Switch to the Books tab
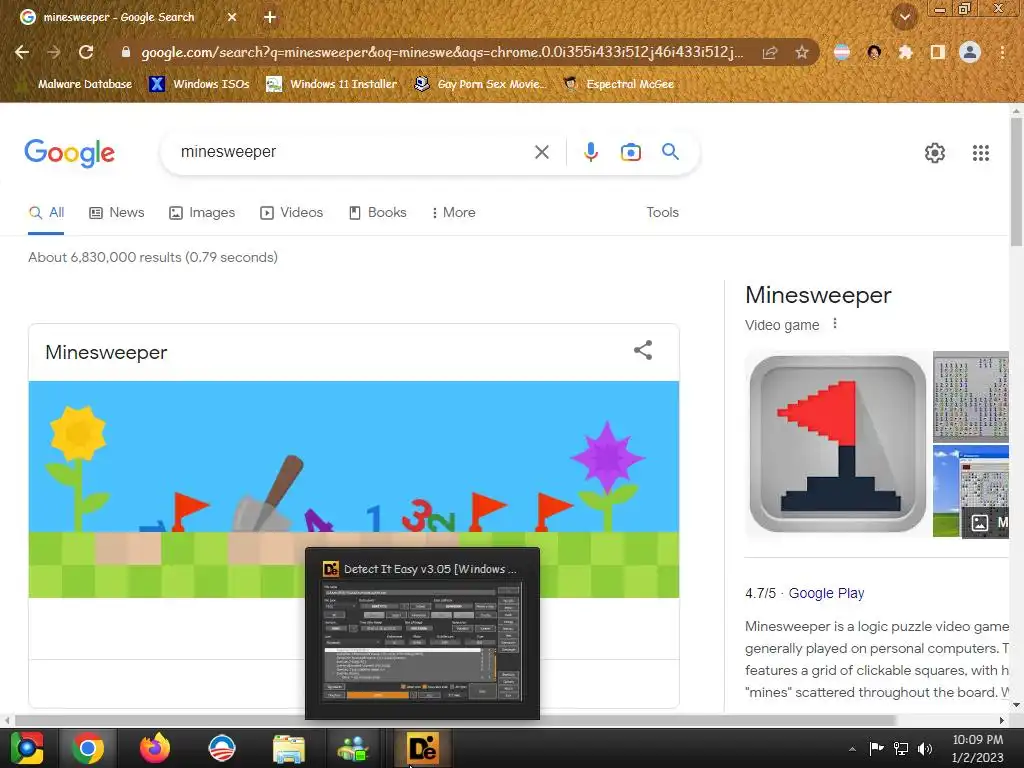The height and width of the screenshot is (768, 1024). [377, 213]
